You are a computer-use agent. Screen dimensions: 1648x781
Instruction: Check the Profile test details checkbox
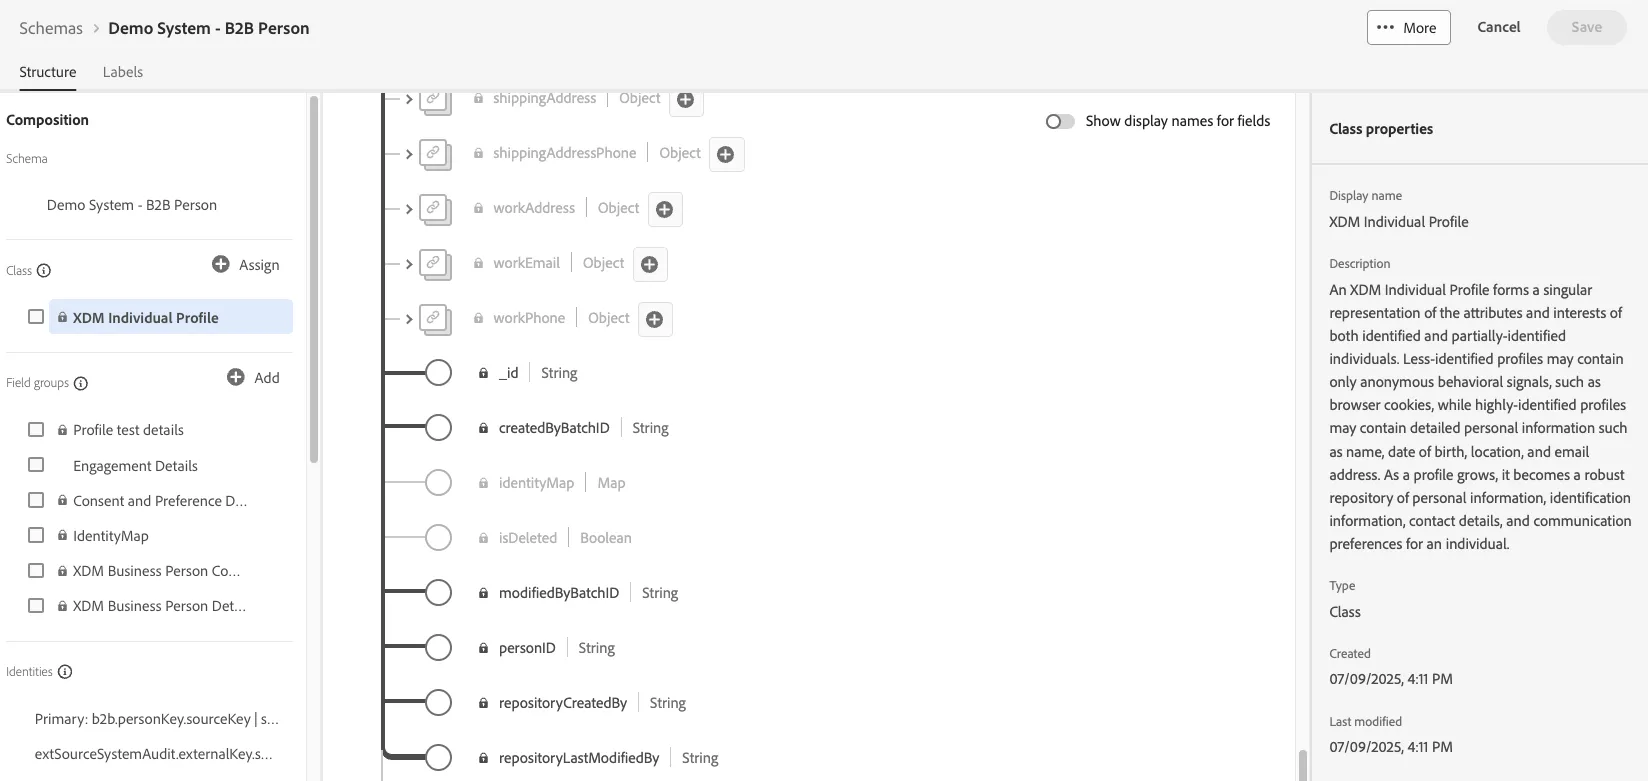coord(36,430)
